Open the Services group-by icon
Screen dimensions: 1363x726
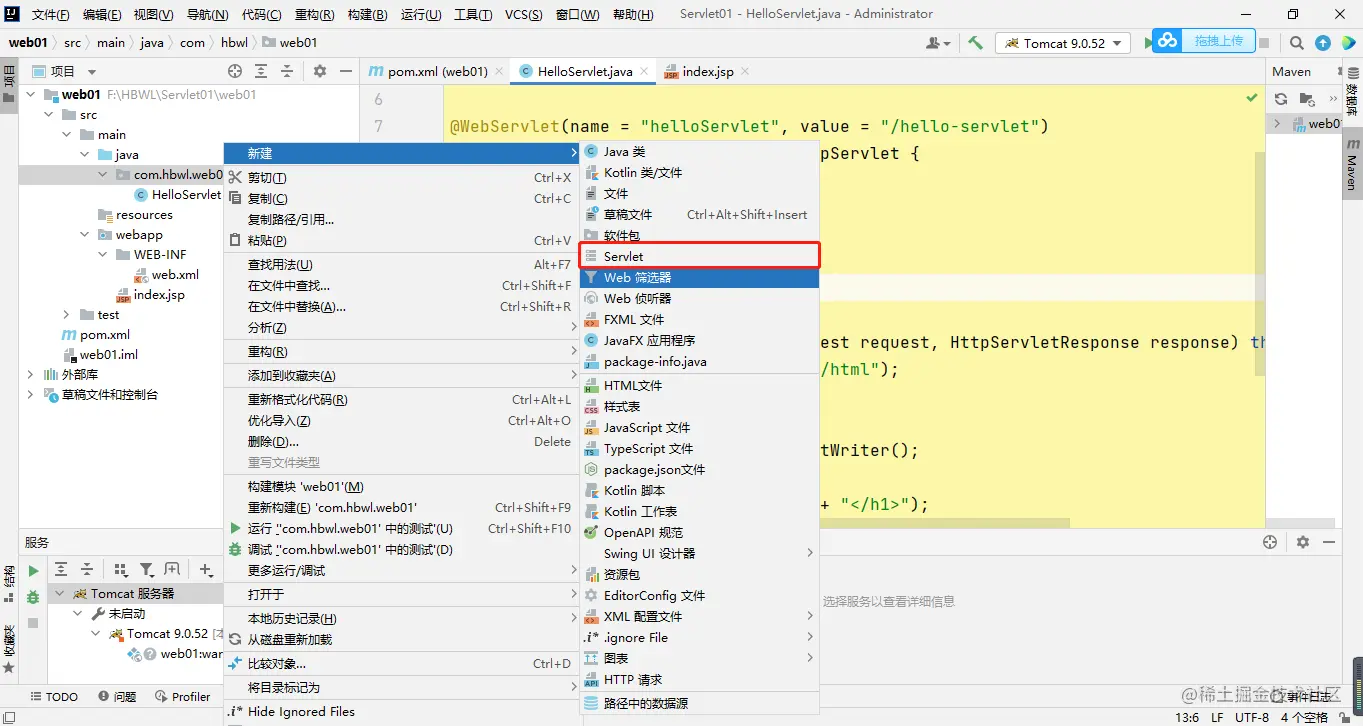tap(121, 570)
